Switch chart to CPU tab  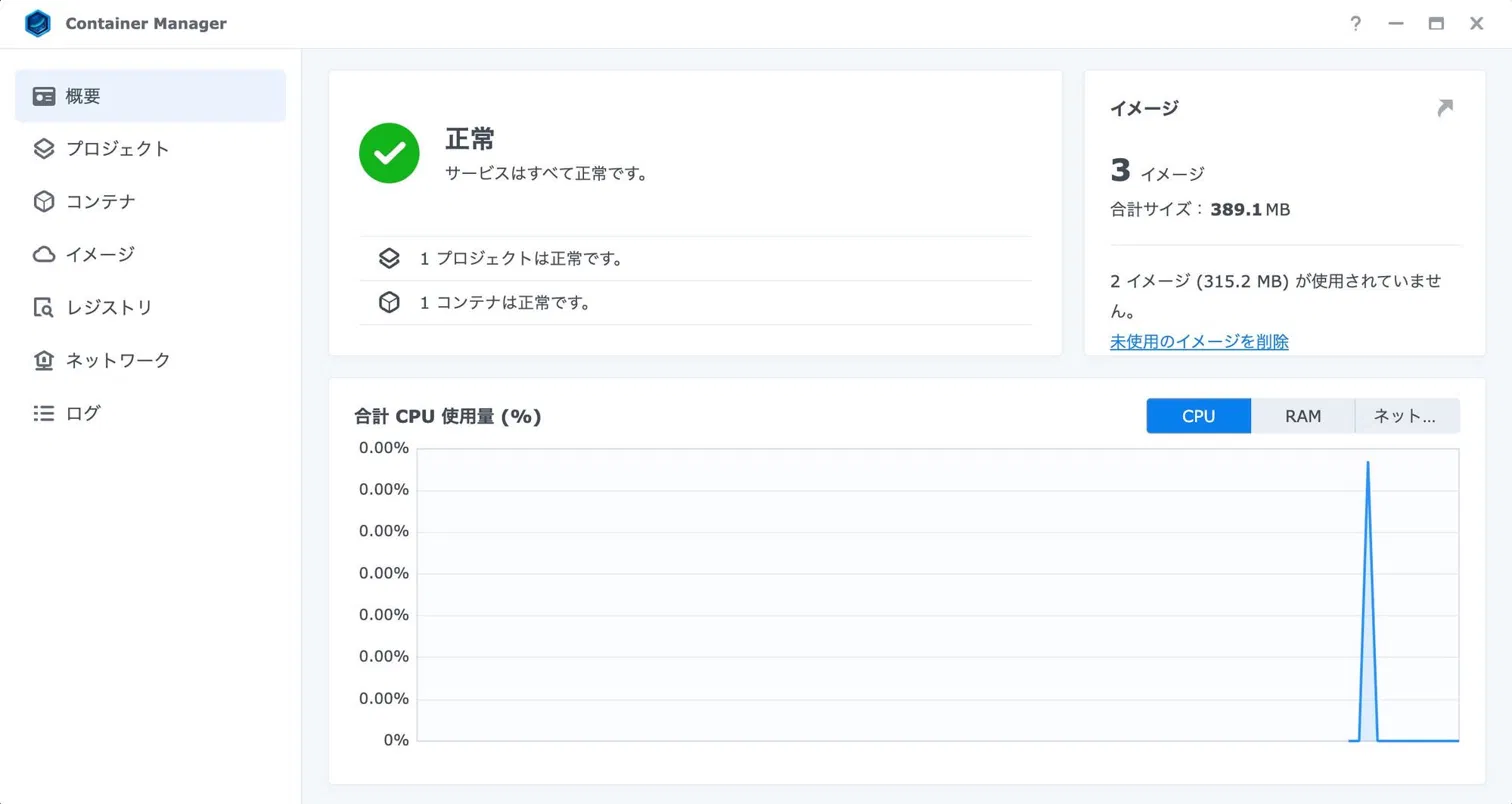[x=1198, y=416]
